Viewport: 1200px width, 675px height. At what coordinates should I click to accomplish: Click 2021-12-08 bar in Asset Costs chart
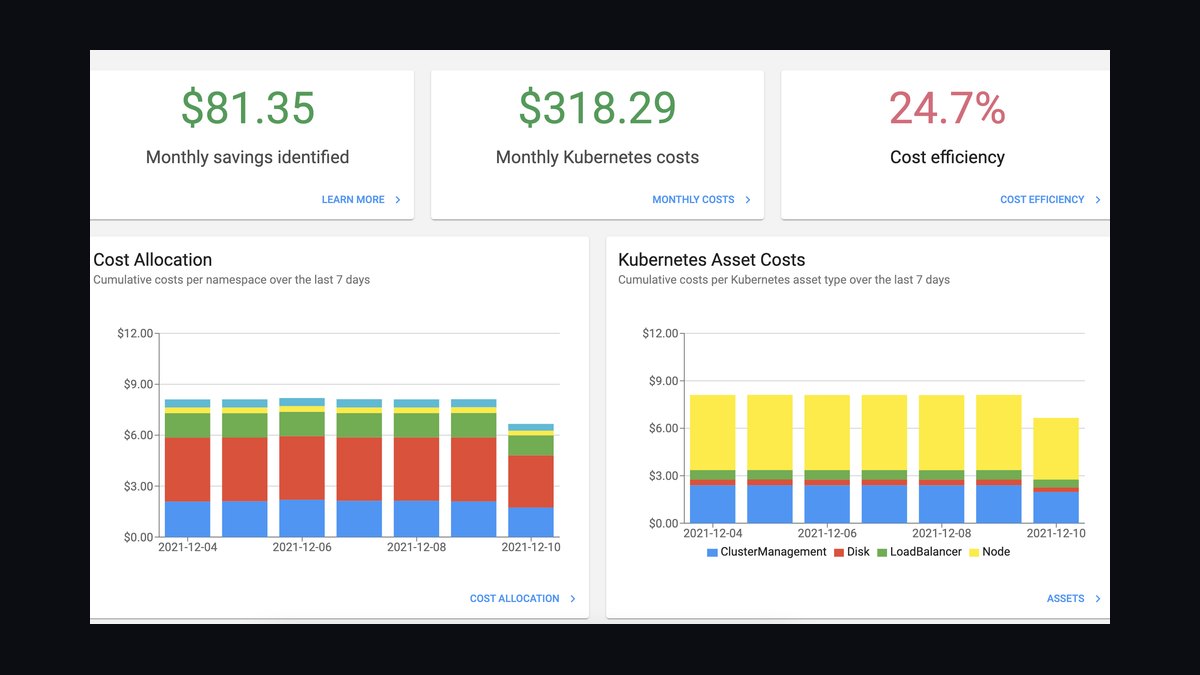tap(941, 459)
